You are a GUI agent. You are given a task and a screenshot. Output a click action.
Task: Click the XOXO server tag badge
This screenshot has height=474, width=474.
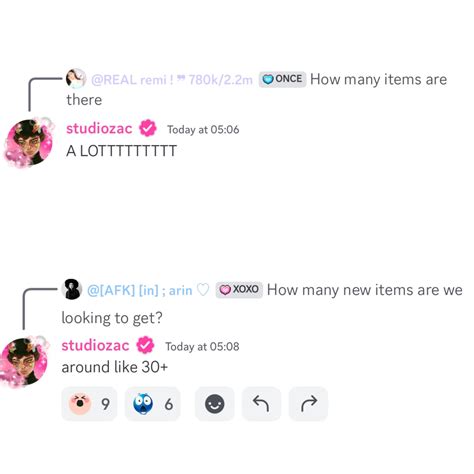pos(239,289)
